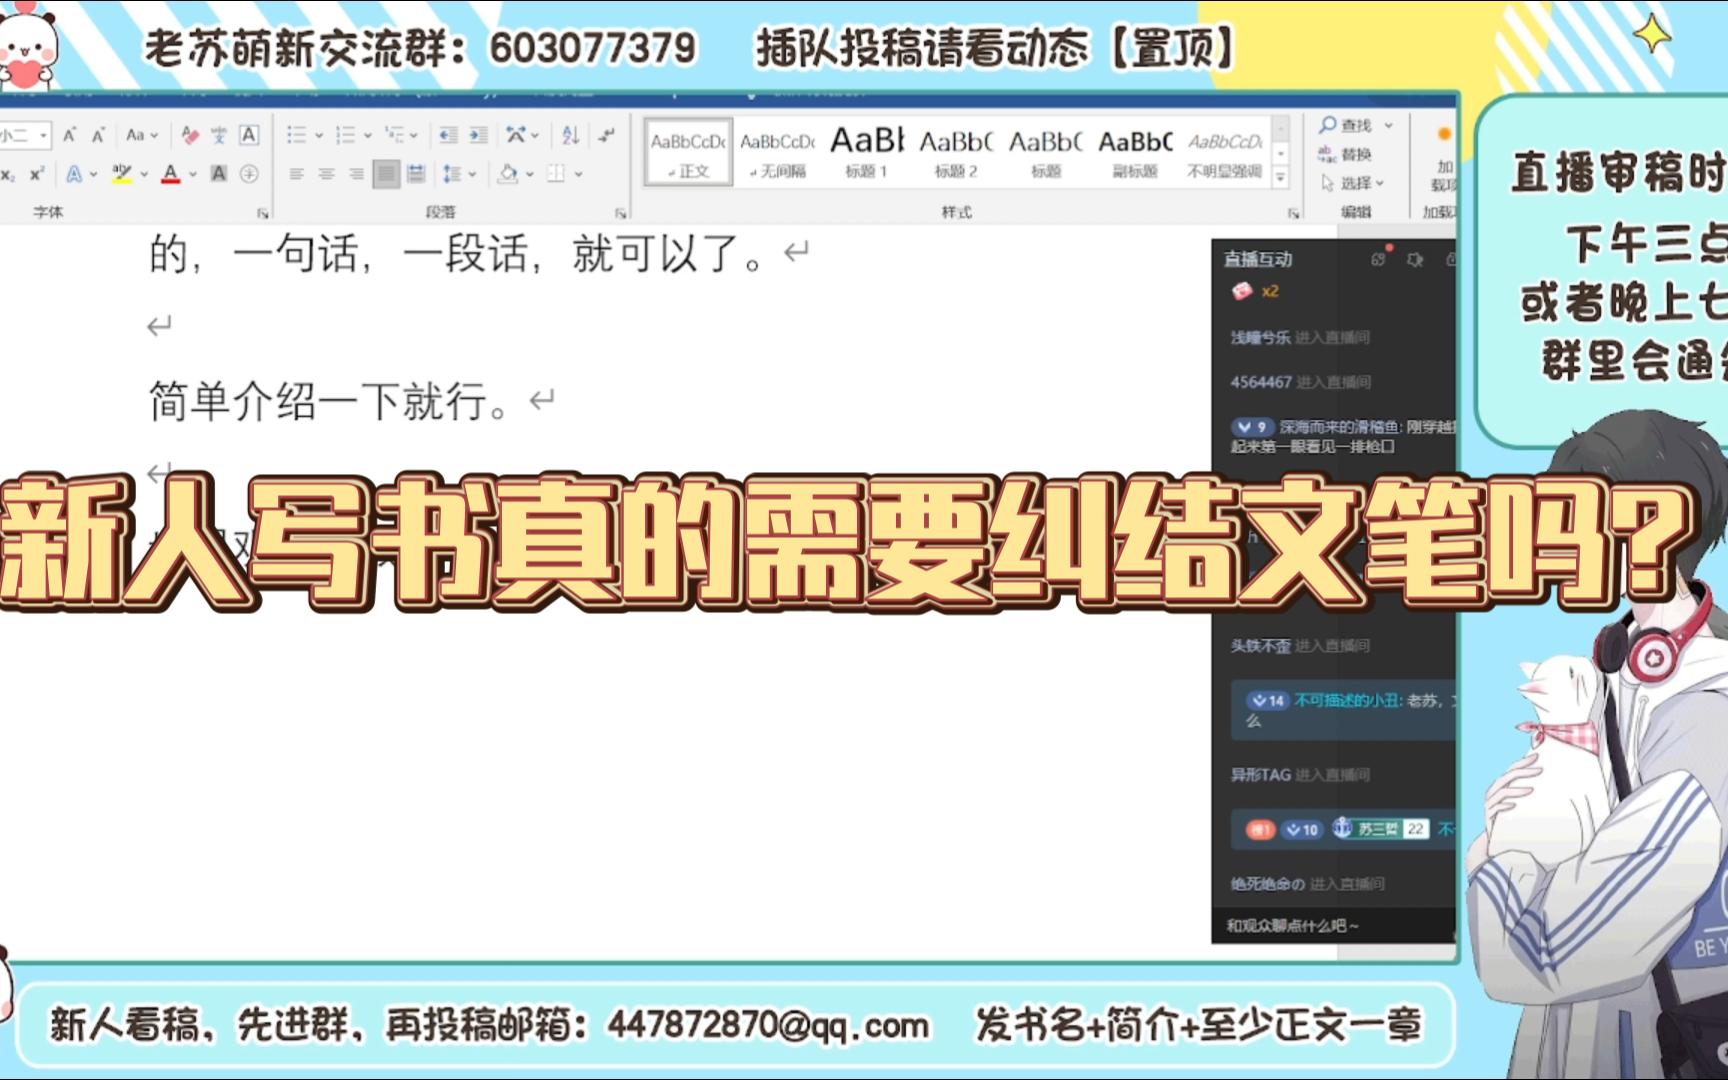This screenshot has height=1080, width=1728.
Task: Click the decrease font size button
Action: [98, 135]
